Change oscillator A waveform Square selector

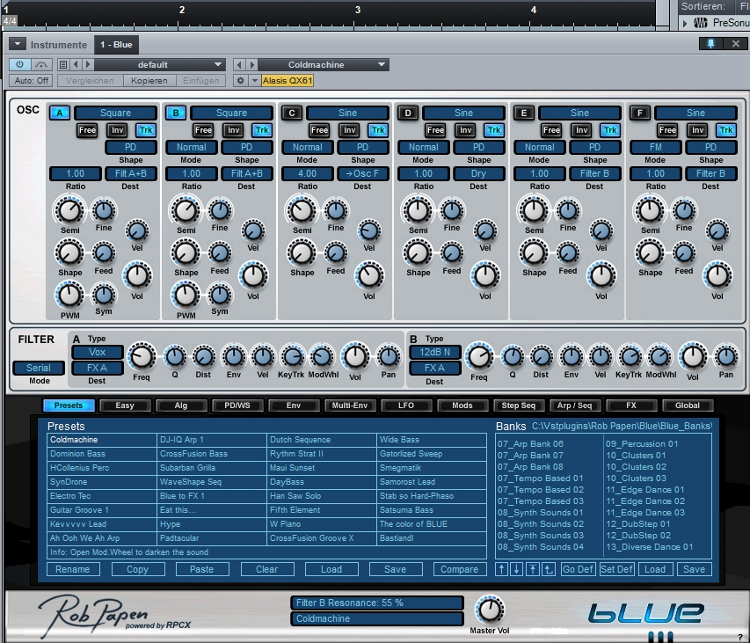(x=115, y=113)
